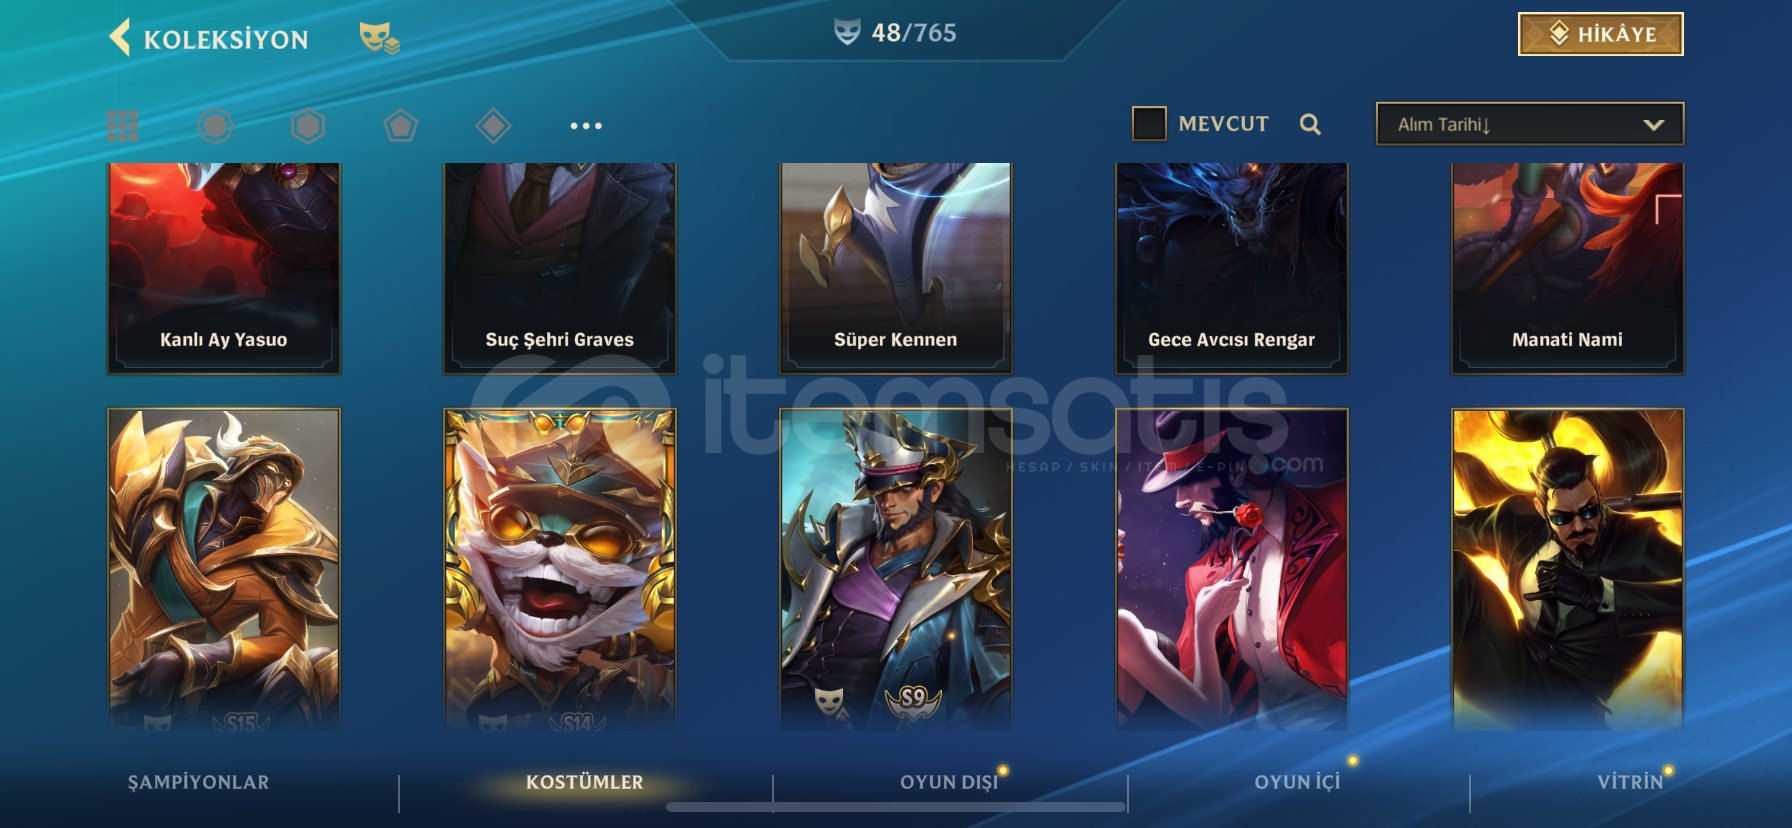Switch to the Şampiyonlar tab

coord(198,783)
